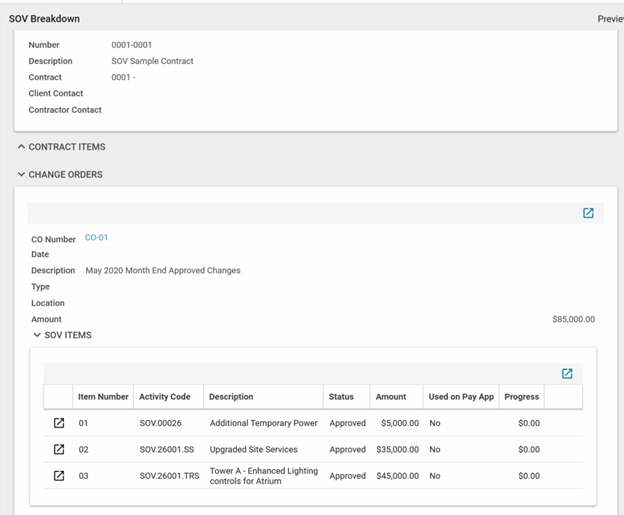Viewport: 624px width, 515px height.
Task: Click the Used on Pay App header
Action: 460,397
